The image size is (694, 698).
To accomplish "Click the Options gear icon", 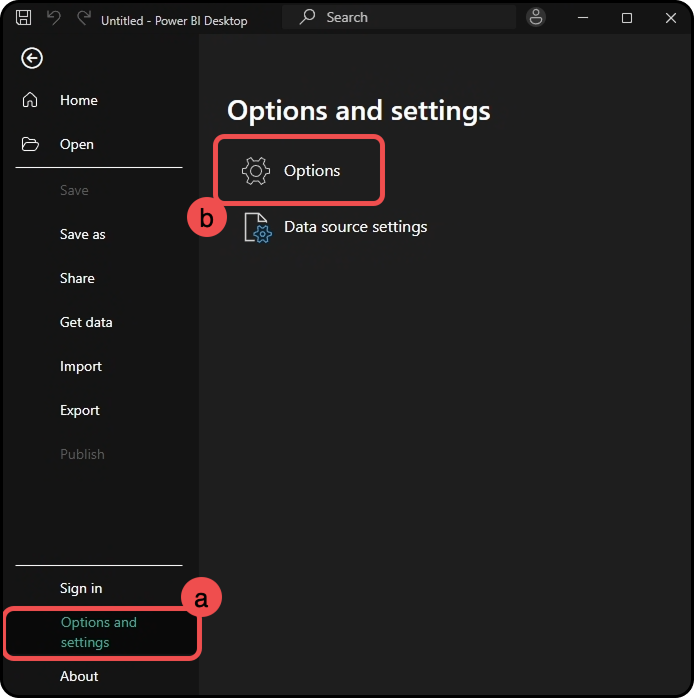I will click(x=256, y=170).
